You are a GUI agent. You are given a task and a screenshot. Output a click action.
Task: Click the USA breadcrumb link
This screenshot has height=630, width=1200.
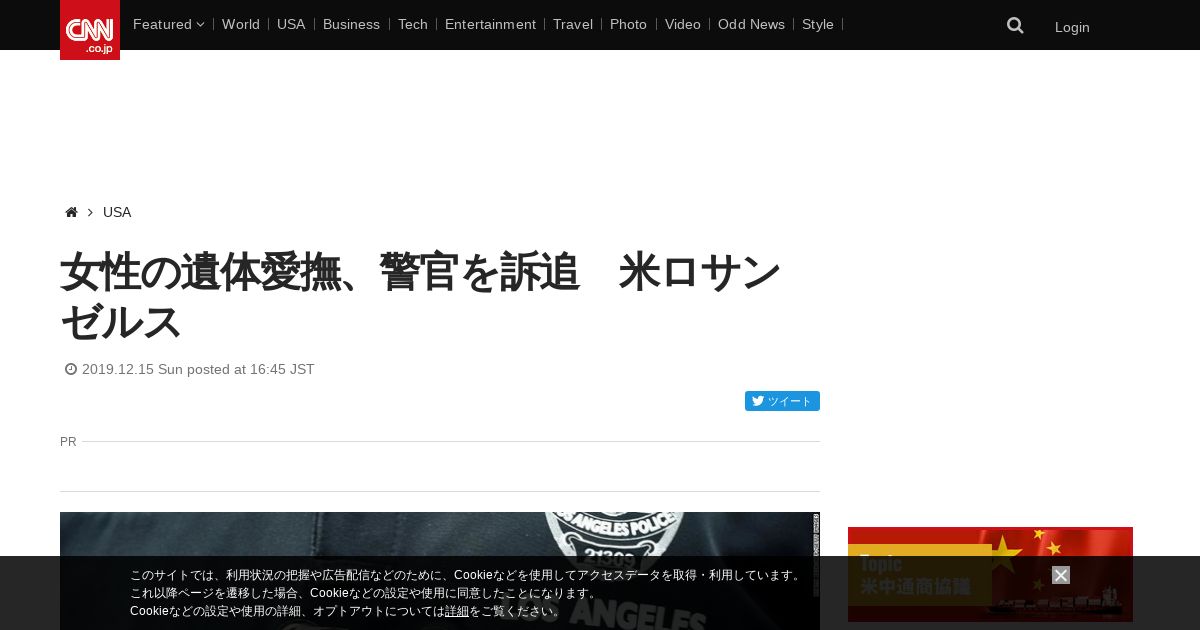pos(117,212)
